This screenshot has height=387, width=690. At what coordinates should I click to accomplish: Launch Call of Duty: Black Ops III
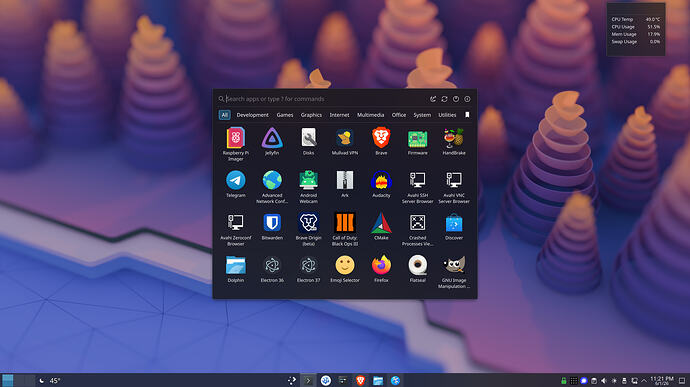point(345,229)
